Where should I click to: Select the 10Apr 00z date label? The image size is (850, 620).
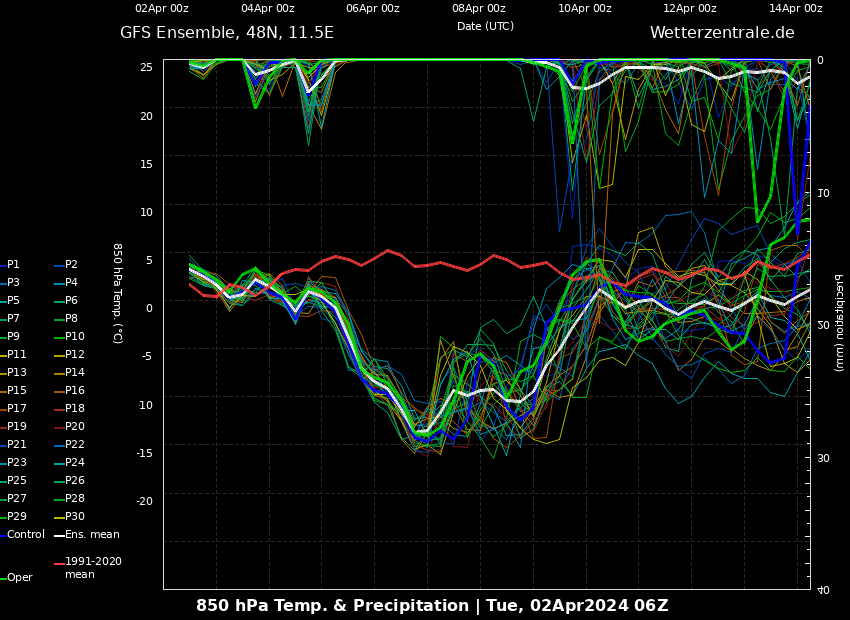[x=584, y=9]
